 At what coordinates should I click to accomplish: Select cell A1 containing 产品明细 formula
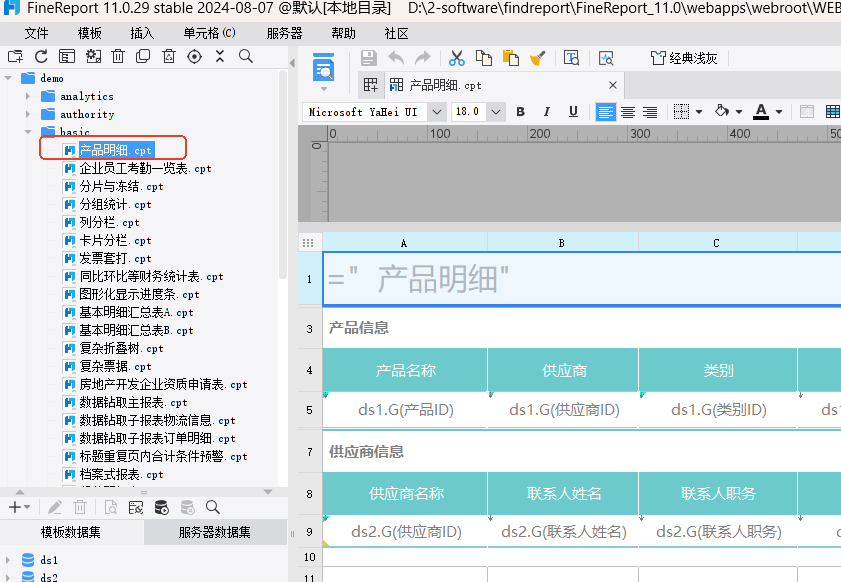(581, 279)
